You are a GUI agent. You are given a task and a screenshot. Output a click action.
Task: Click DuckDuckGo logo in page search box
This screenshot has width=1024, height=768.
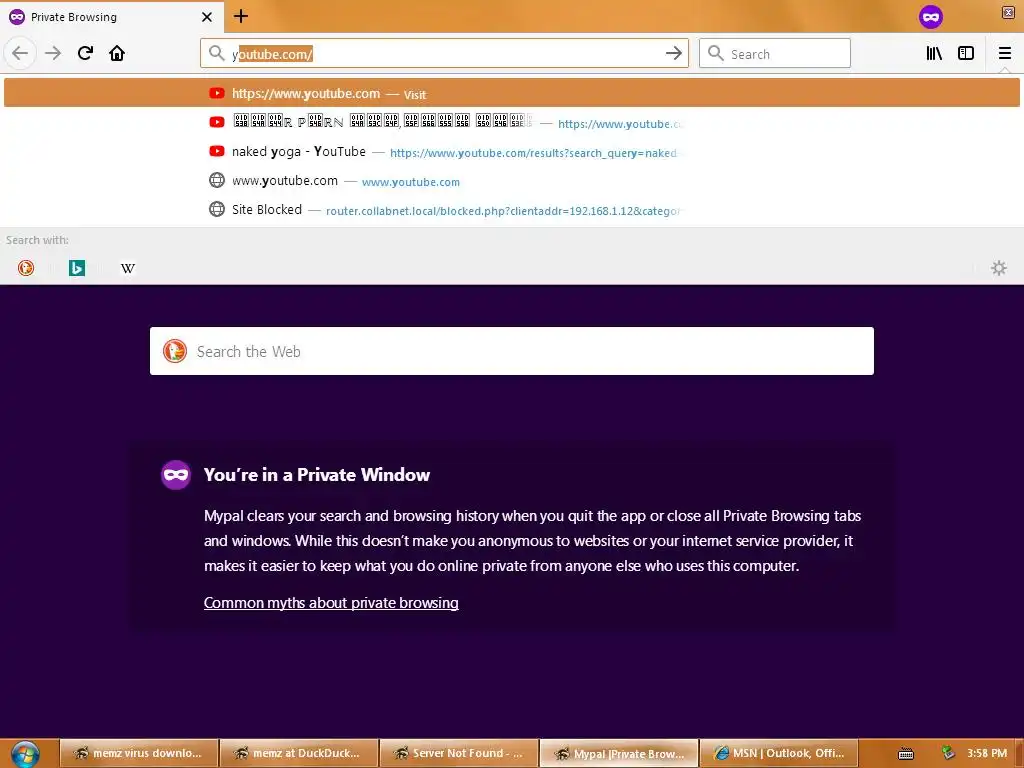pyautogui.click(x=175, y=351)
